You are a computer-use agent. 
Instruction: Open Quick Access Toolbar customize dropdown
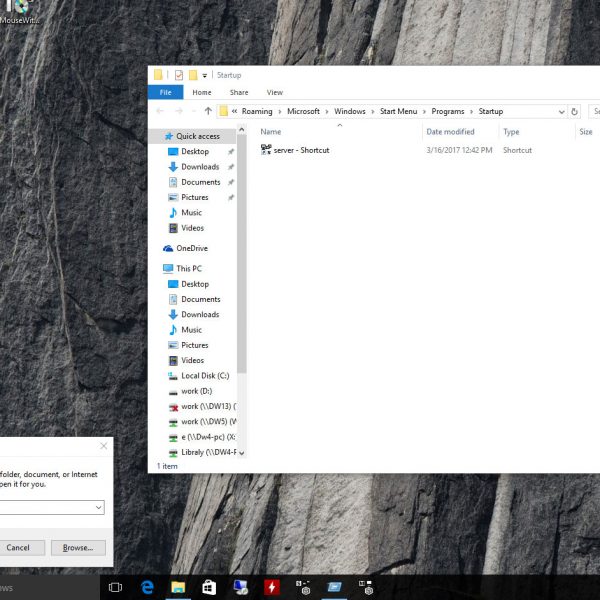point(205,75)
